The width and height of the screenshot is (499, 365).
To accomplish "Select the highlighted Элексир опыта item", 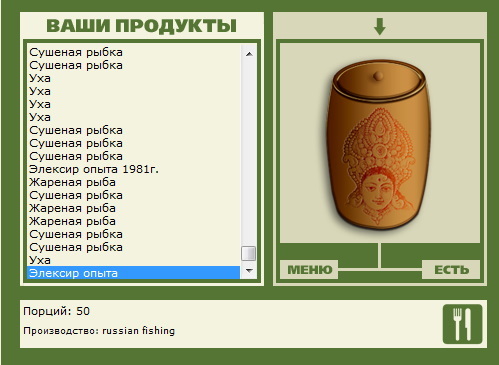I will [133, 273].
